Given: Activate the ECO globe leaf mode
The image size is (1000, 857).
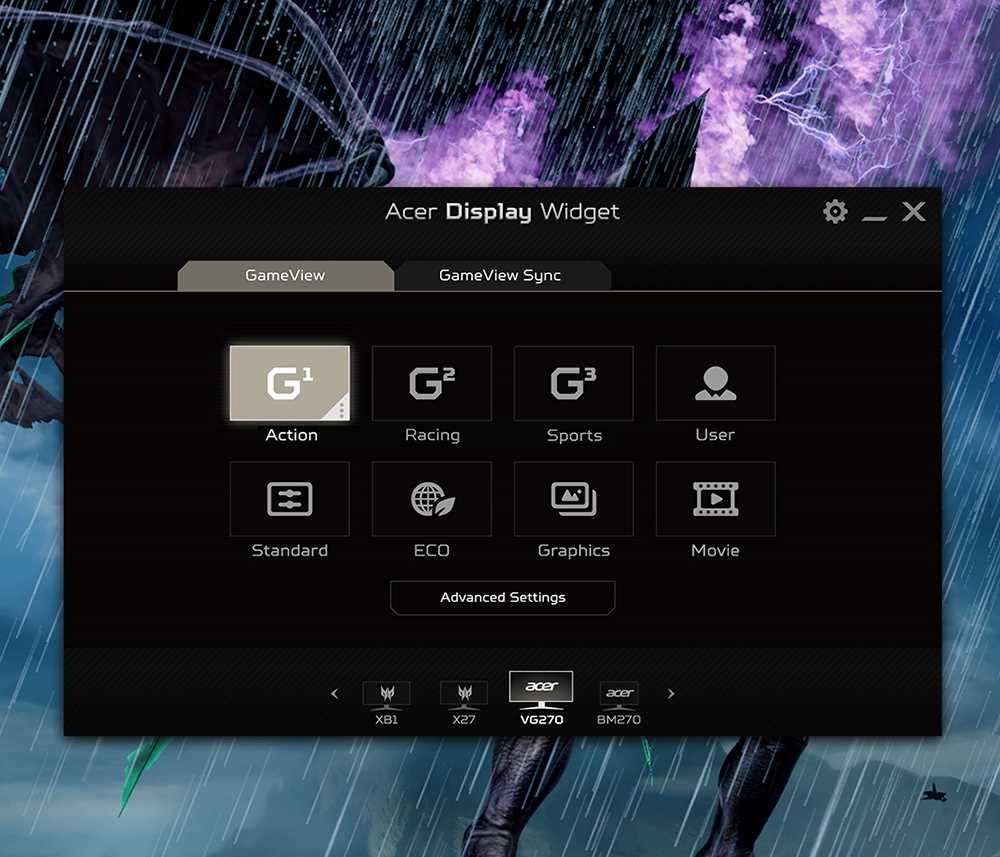Looking at the screenshot, I should click(432, 499).
